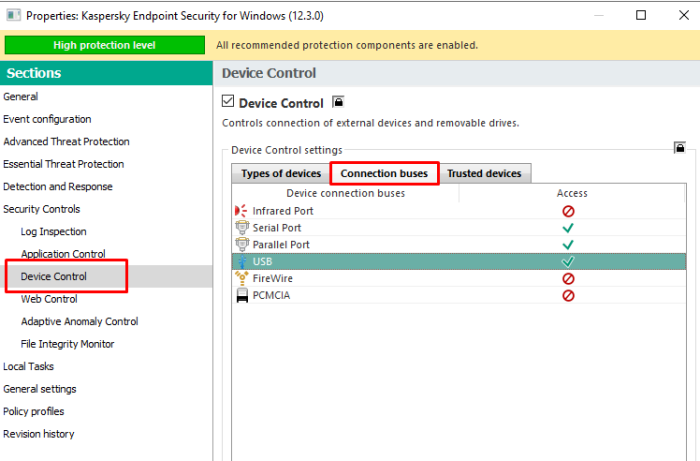The height and width of the screenshot is (461, 700).
Task: Open Detection and Response section
Action: pos(58,187)
